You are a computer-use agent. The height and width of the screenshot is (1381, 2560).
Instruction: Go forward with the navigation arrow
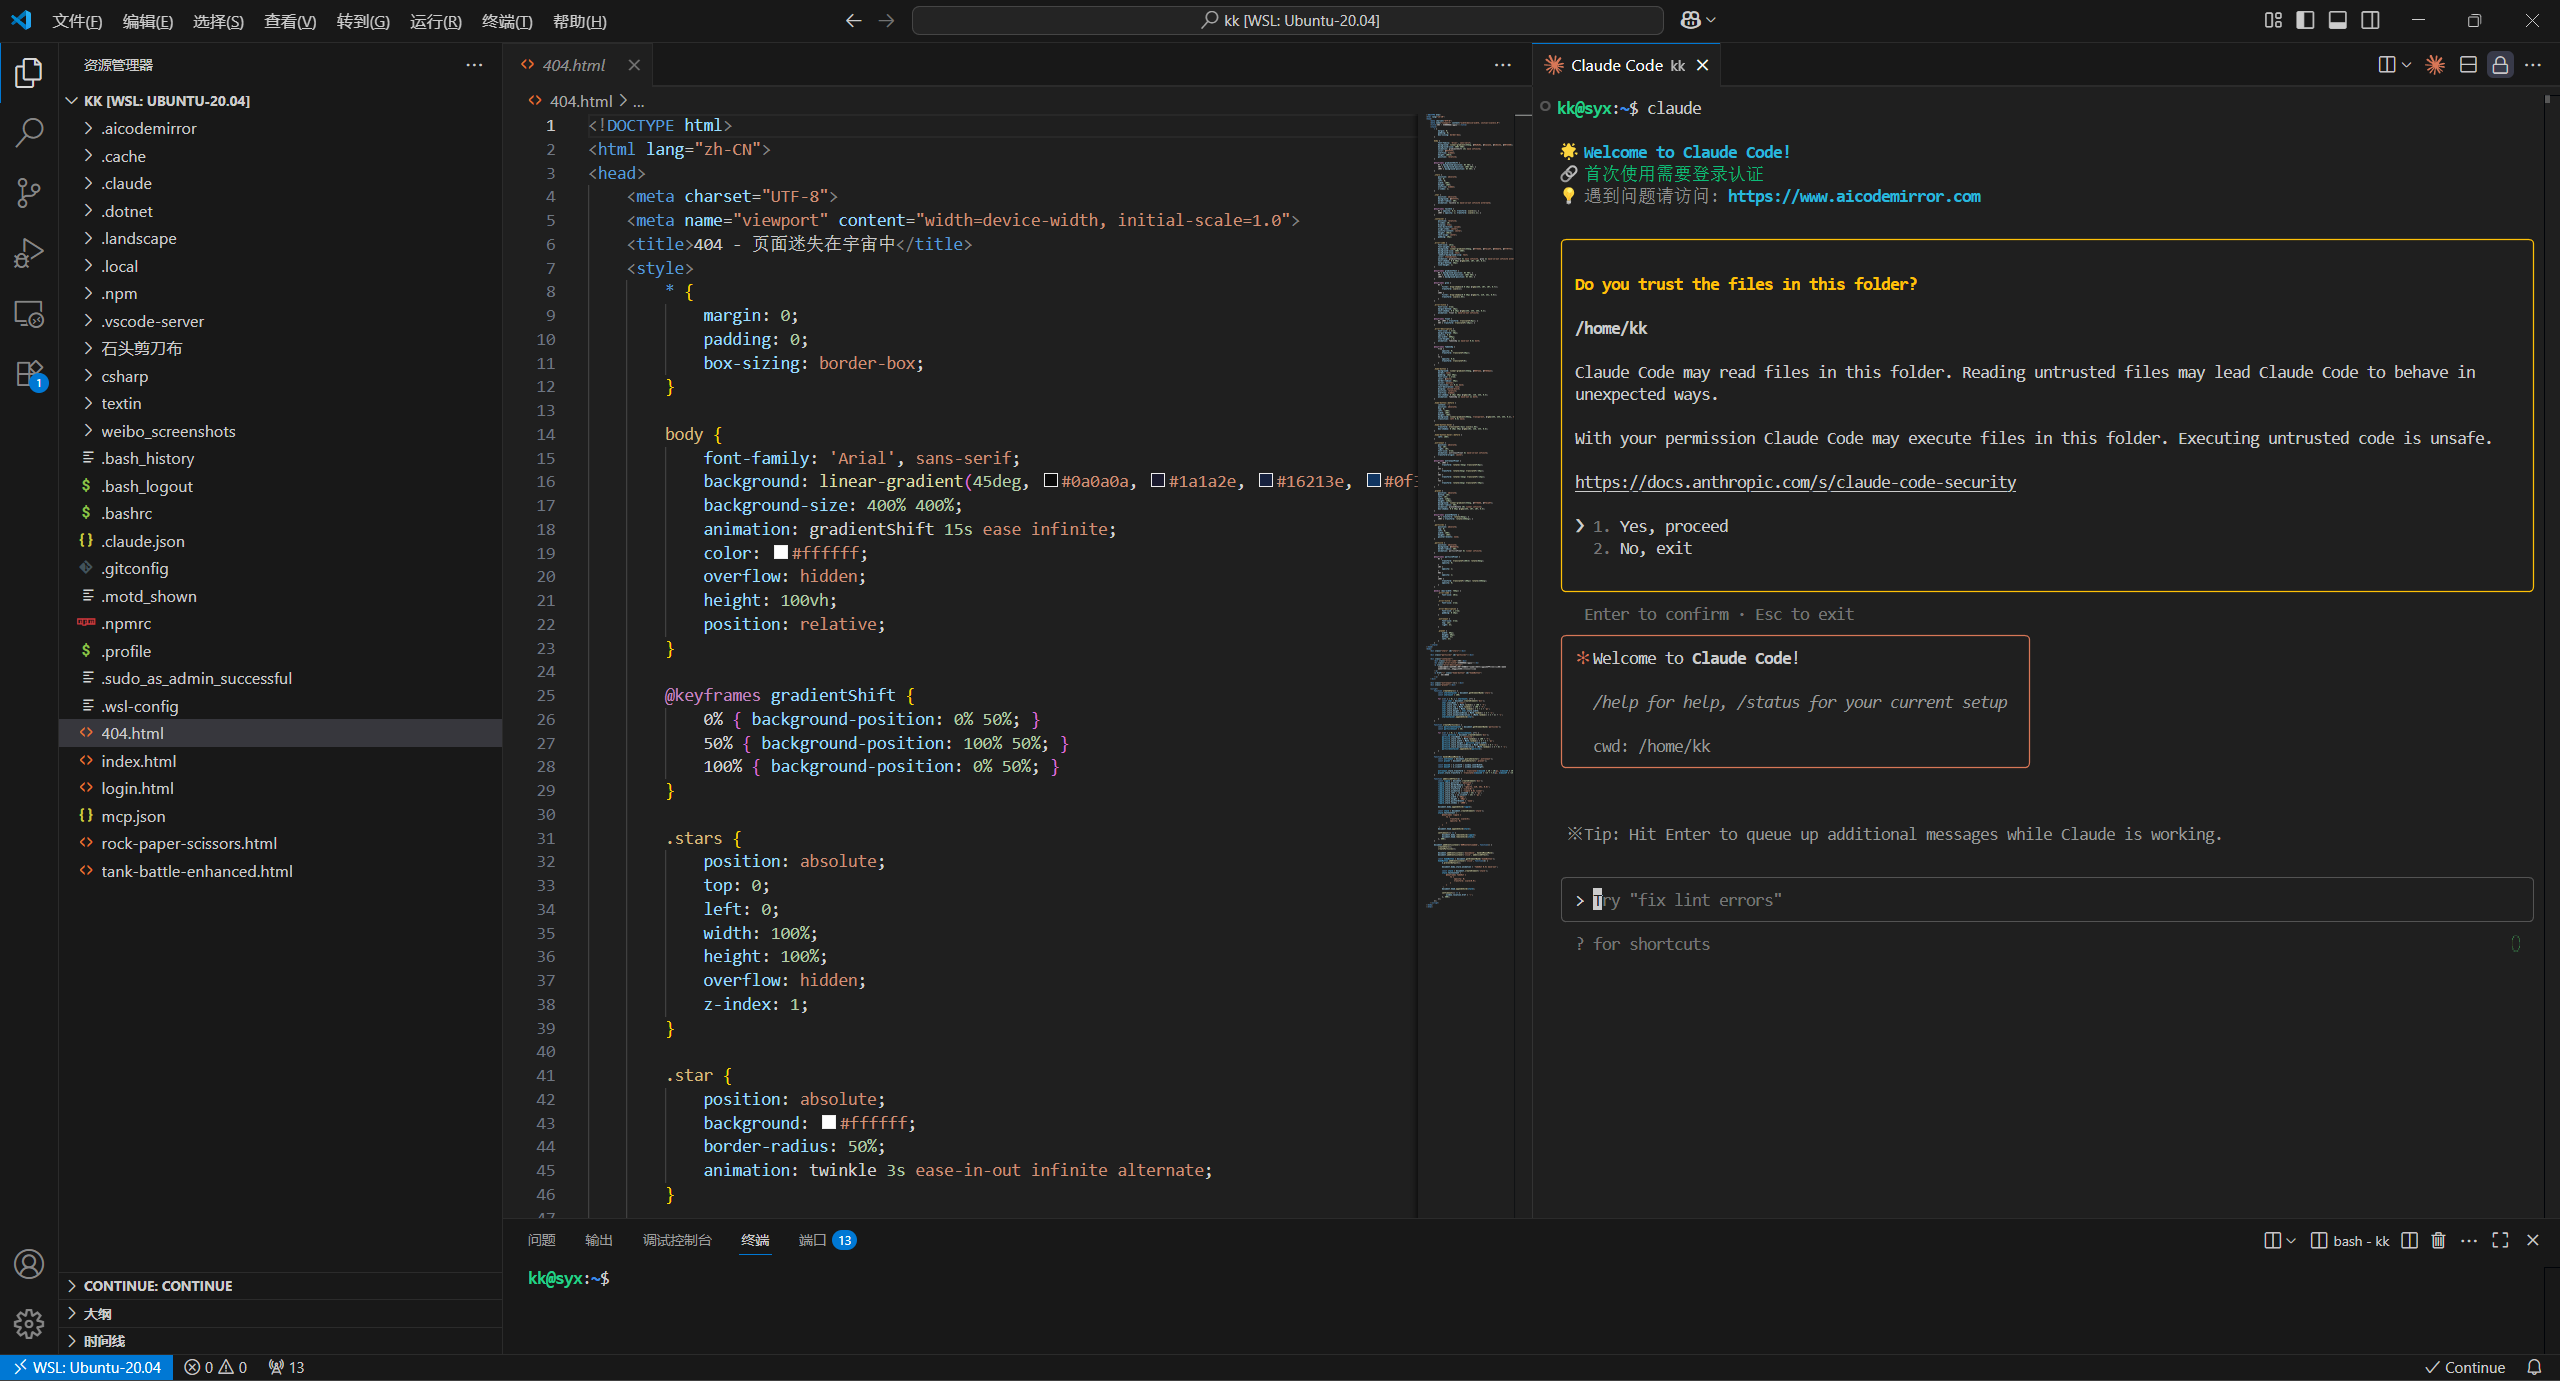tap(886, 20)
